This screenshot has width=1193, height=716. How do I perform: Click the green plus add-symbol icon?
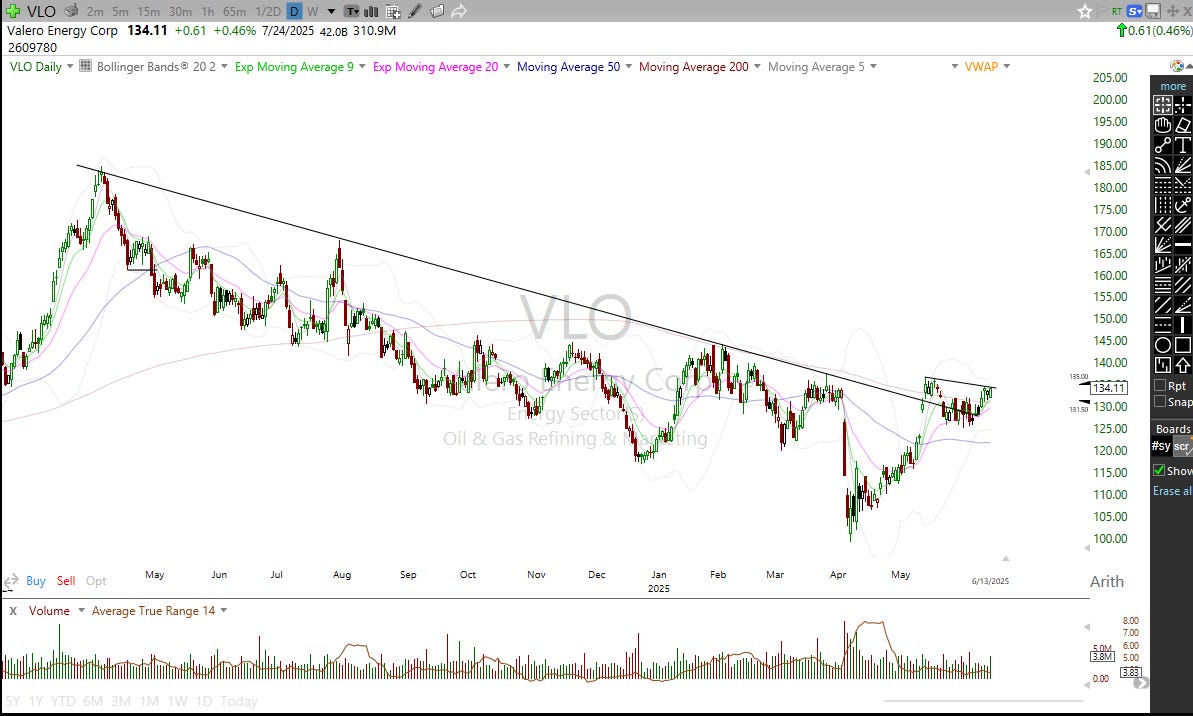[12, 11]
